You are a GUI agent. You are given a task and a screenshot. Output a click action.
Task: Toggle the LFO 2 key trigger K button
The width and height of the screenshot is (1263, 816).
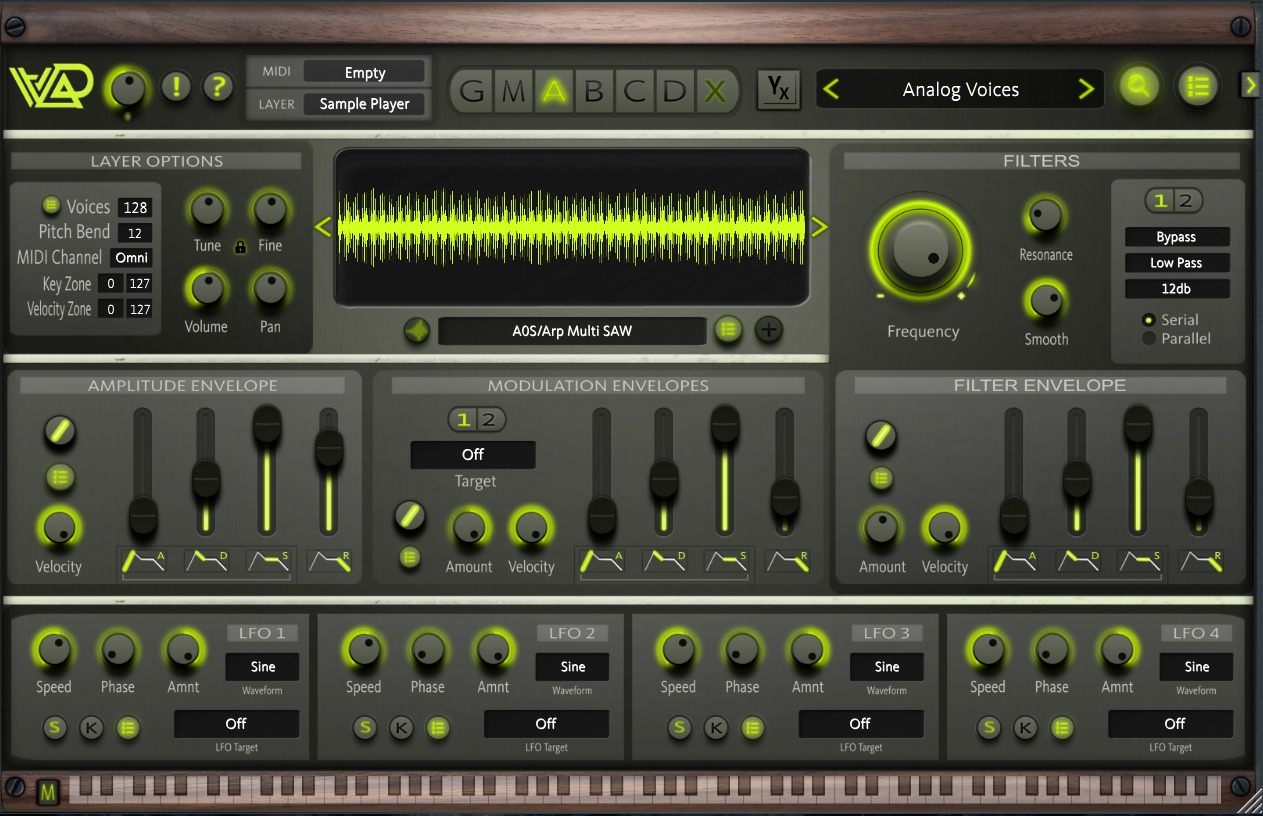(x=401, y=728)
